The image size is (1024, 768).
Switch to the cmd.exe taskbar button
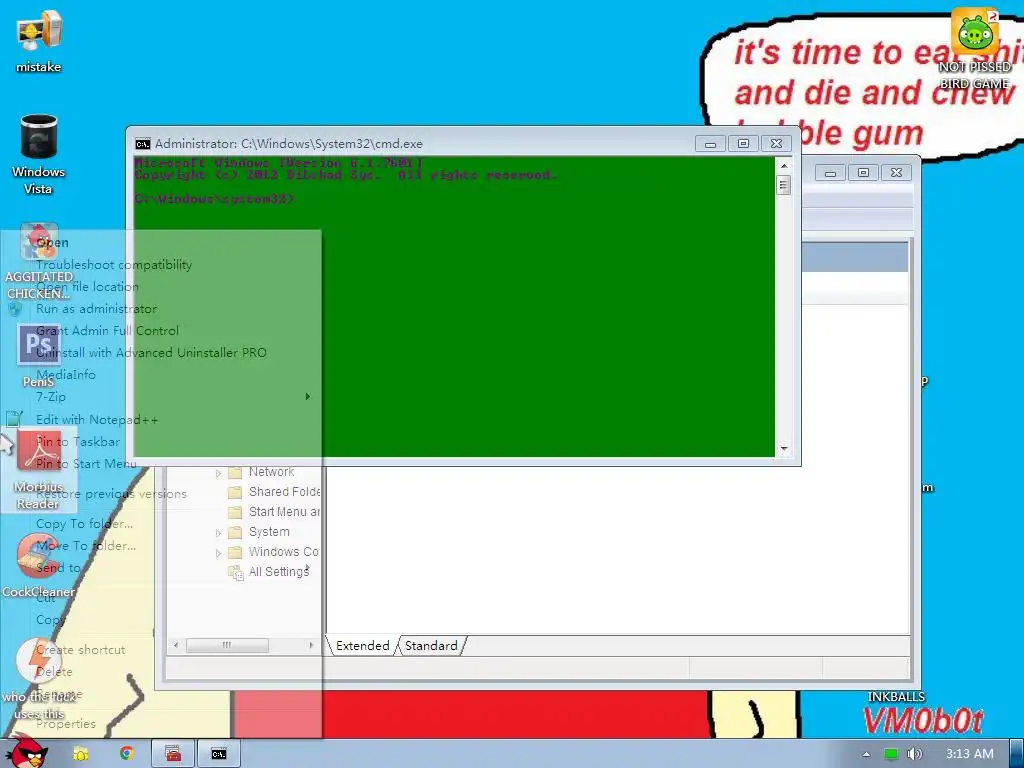pyautogui.click(x=219, y=754)
